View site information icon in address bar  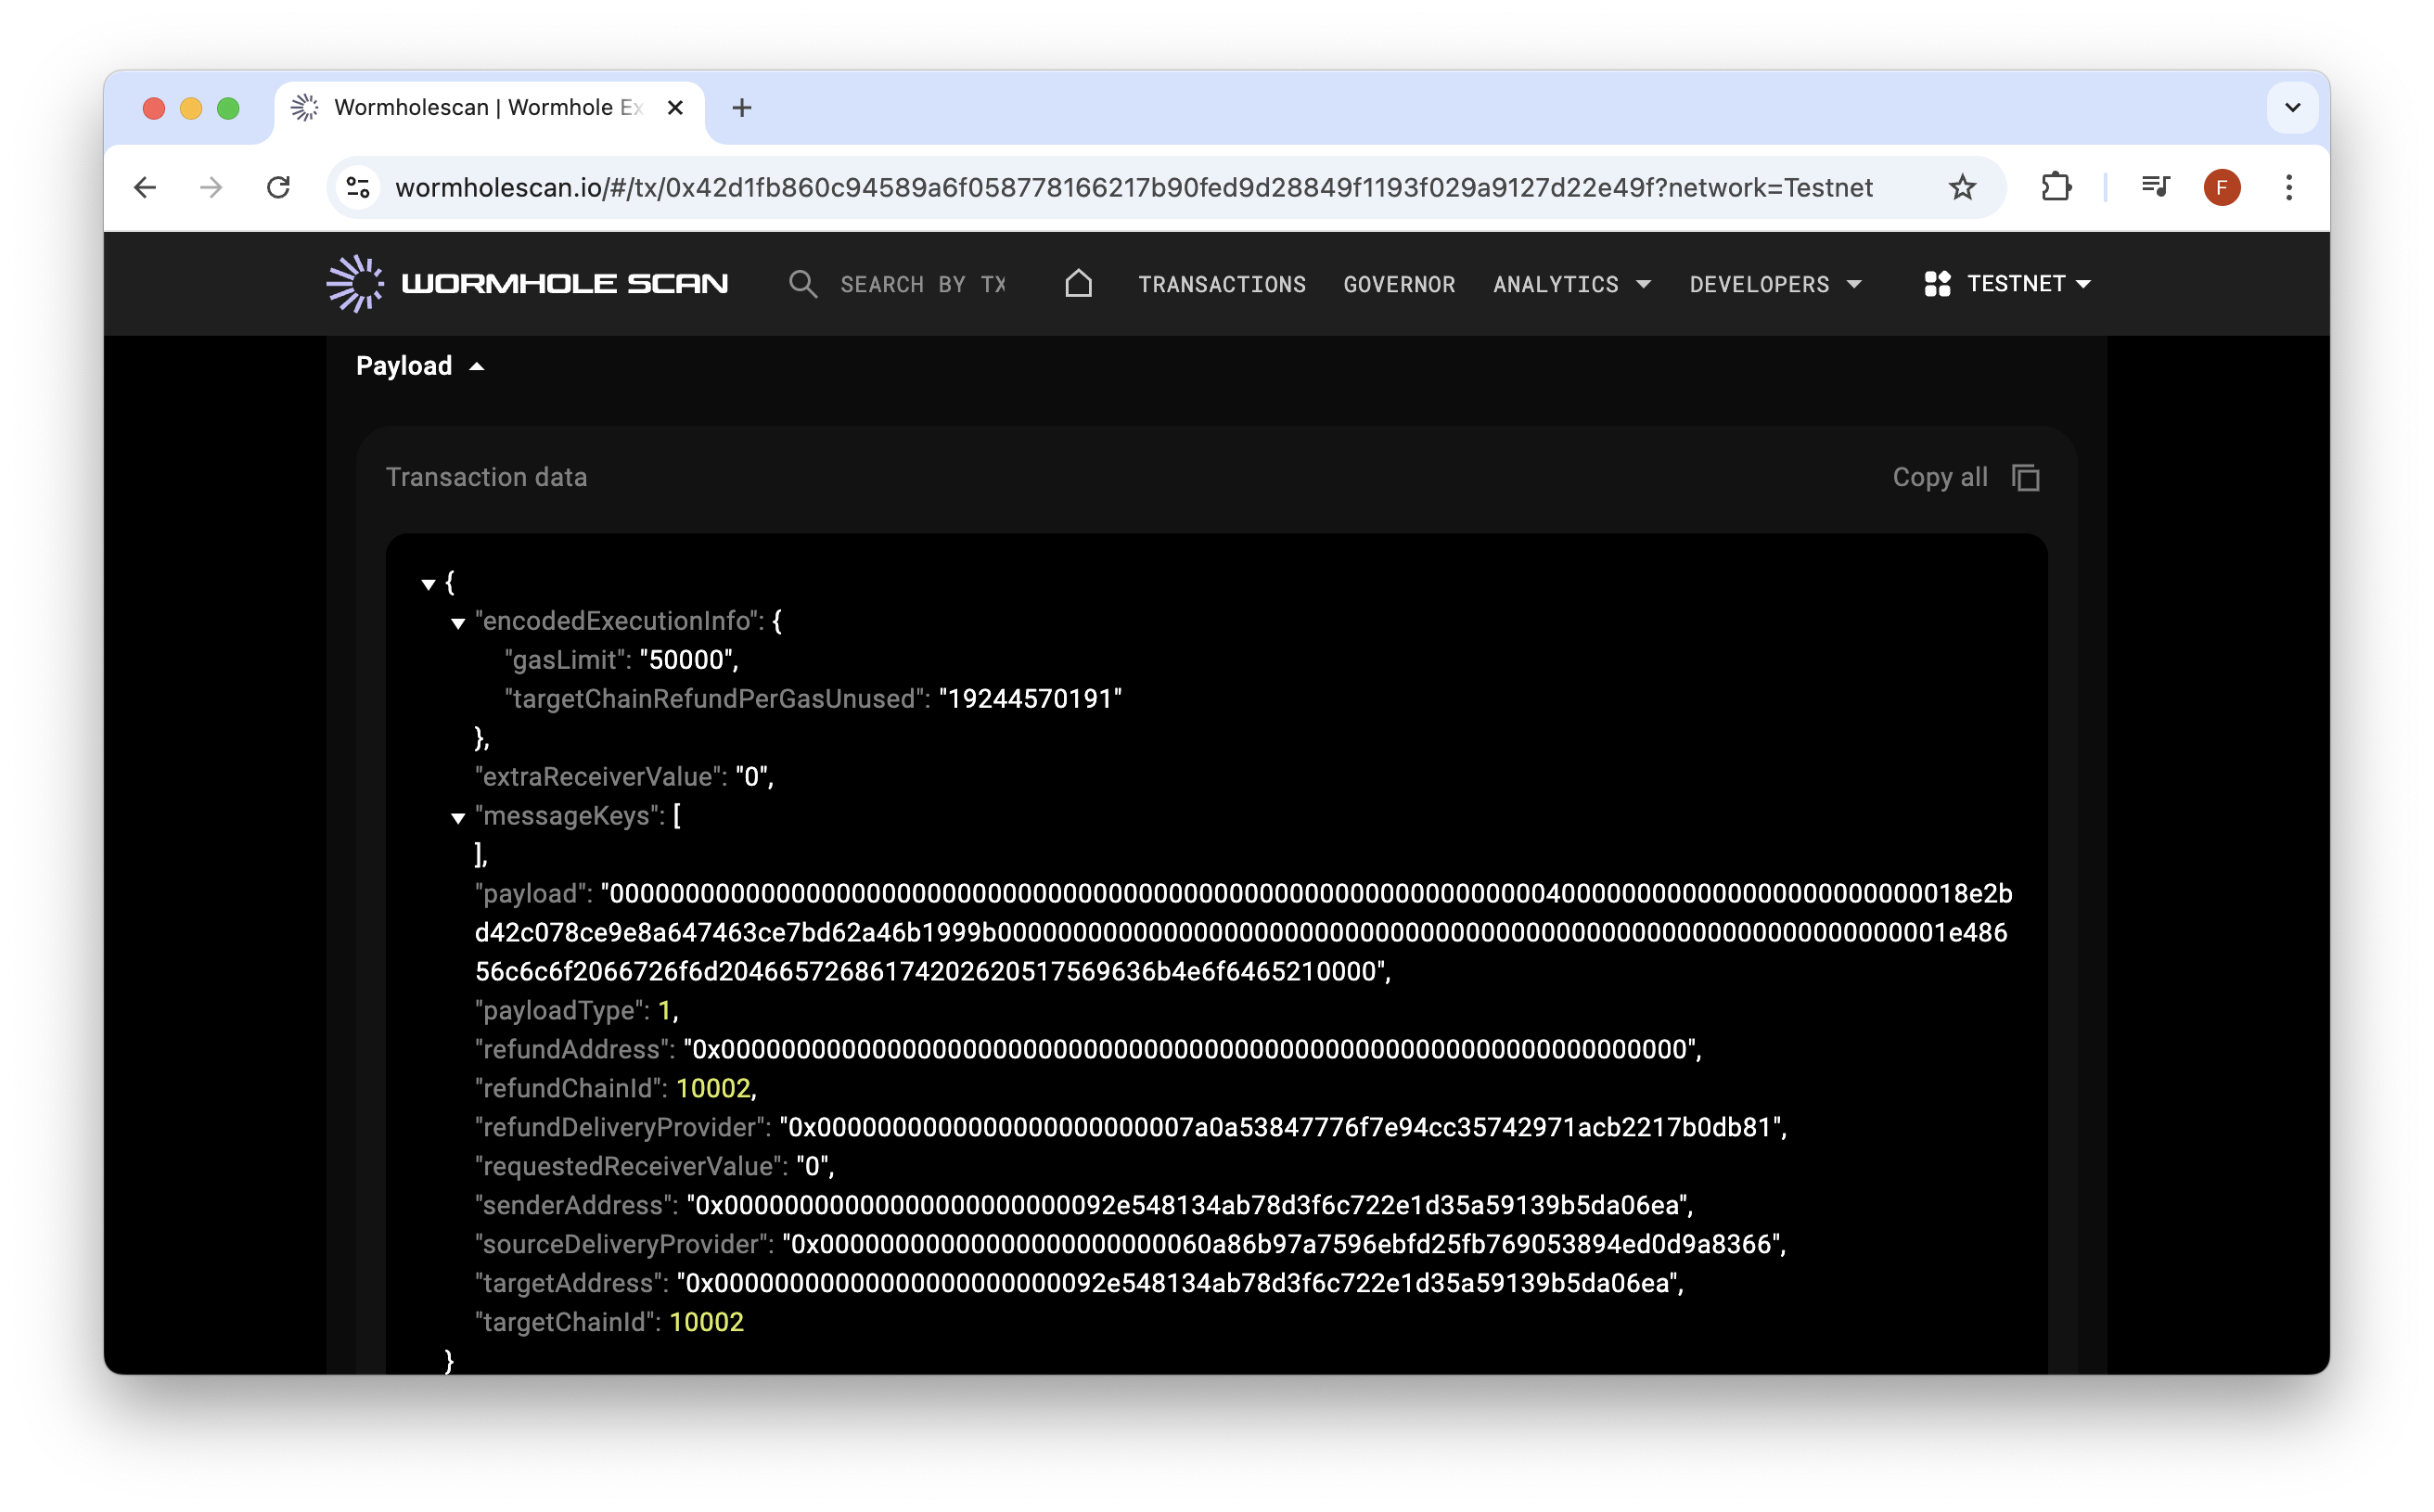pyautogui.click(x=358, y=187)
